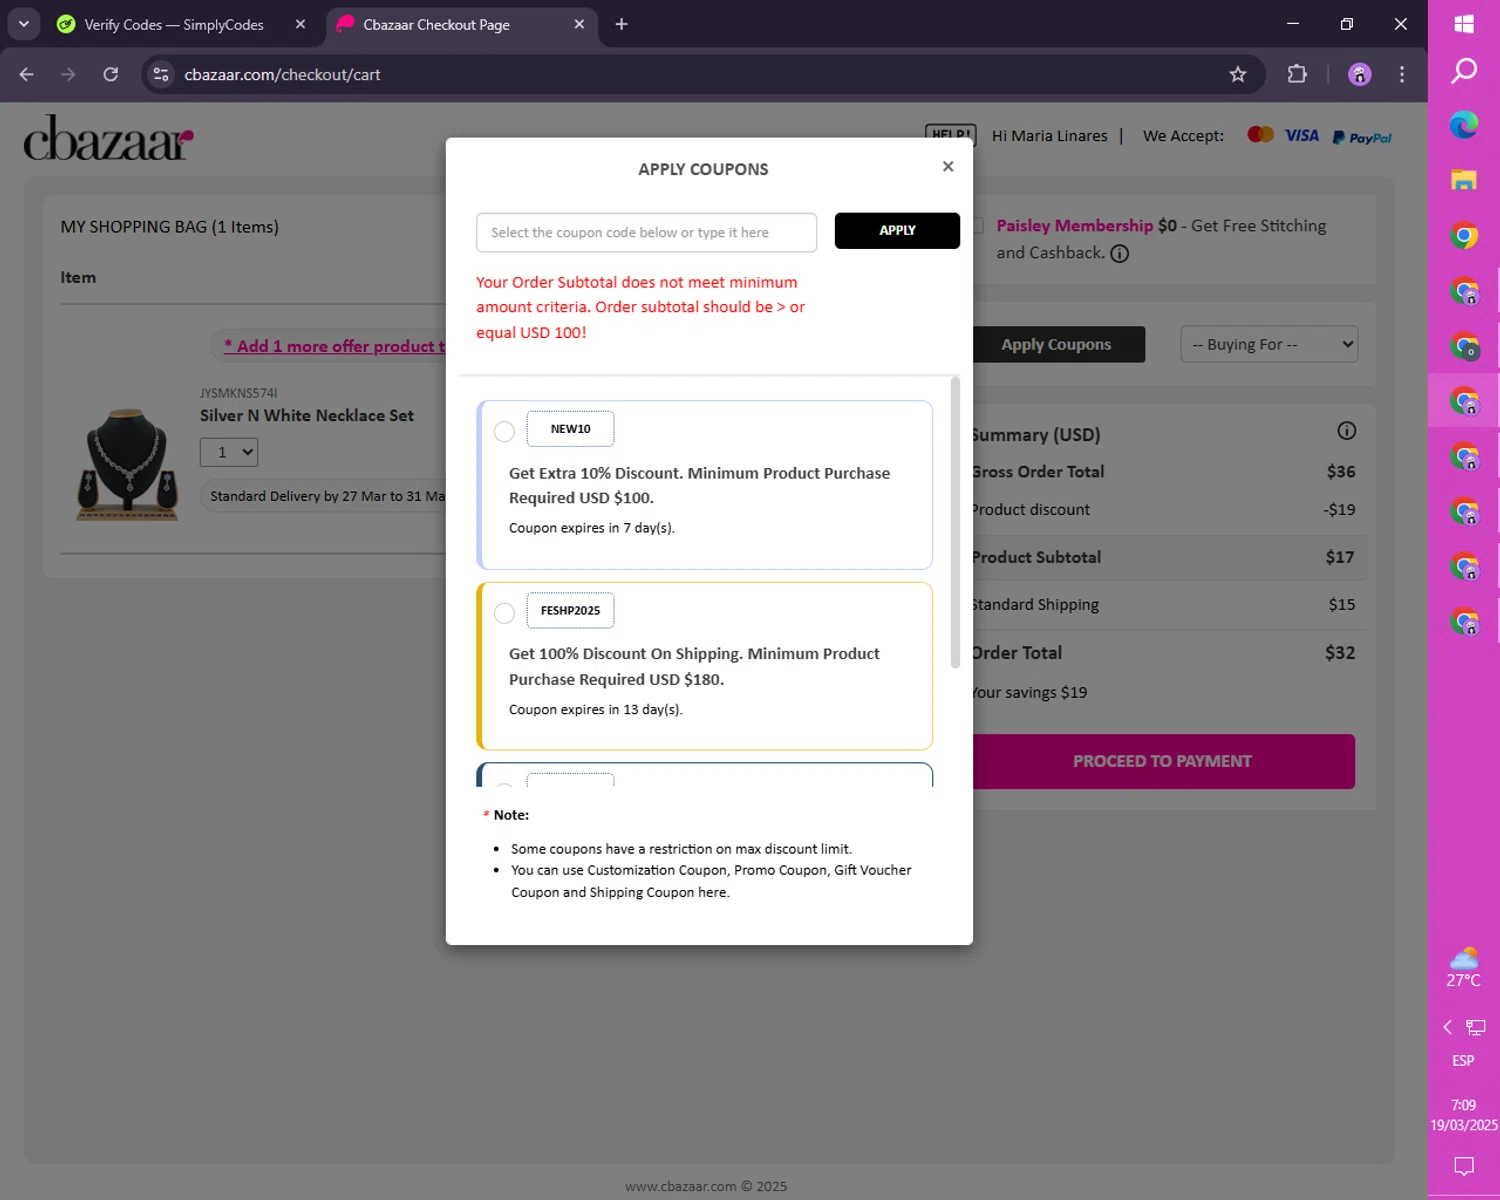Open the weather widget showing 27°C
The width and height of the screenshot is (1500, 1200).
pyautogui.click(x=1464, y=967)
